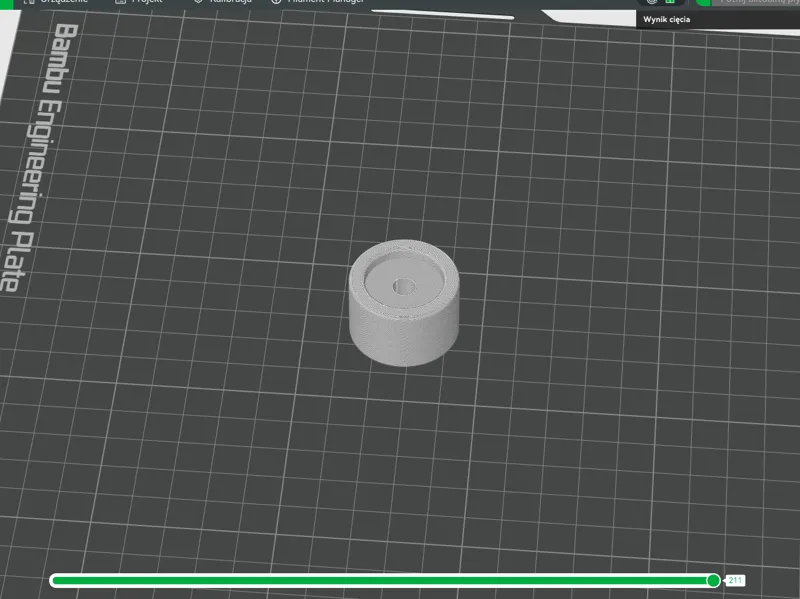Screen dimensions: 800x599
Task: Select the sliced cylindrical model on plate
Action: [404, 303]
